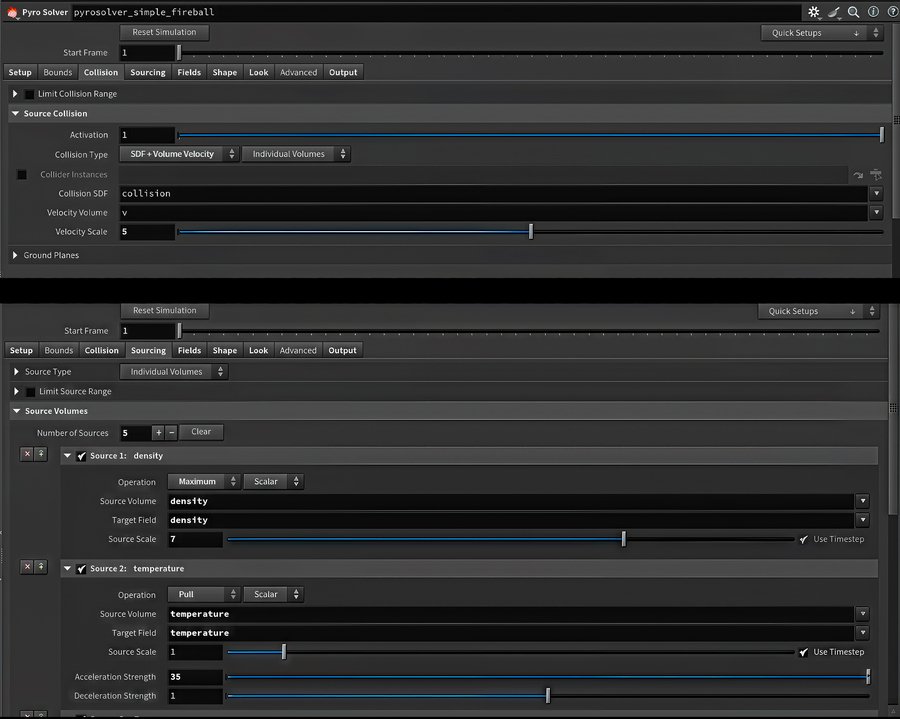Click the Number of Sources value field
The width and height of the screenshot is (900, 719).
click(x=135, y=433)
